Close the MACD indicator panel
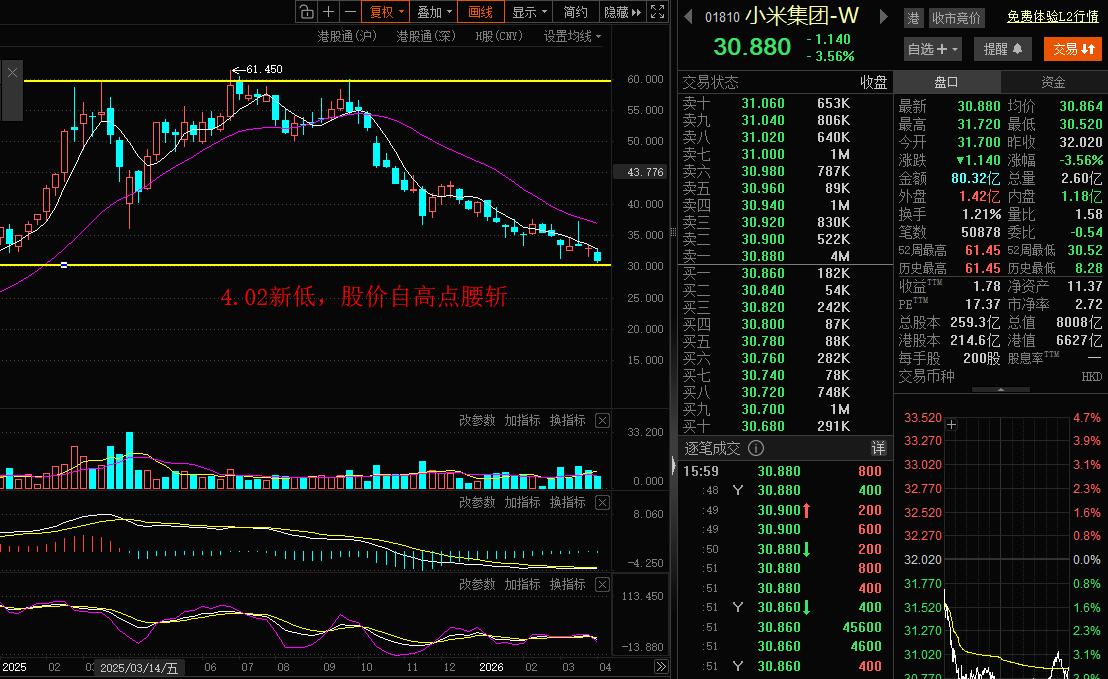The image size is (1108, 679). [x=602, y=502]
